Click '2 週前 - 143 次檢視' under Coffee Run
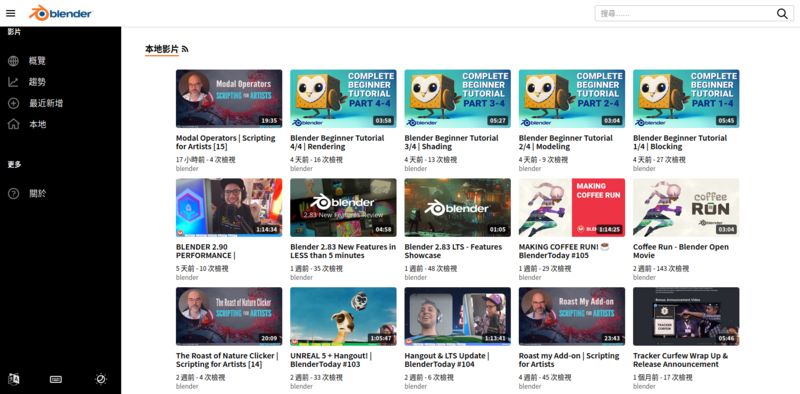Screen dimensions: 800x394 (x=661, y=269)
